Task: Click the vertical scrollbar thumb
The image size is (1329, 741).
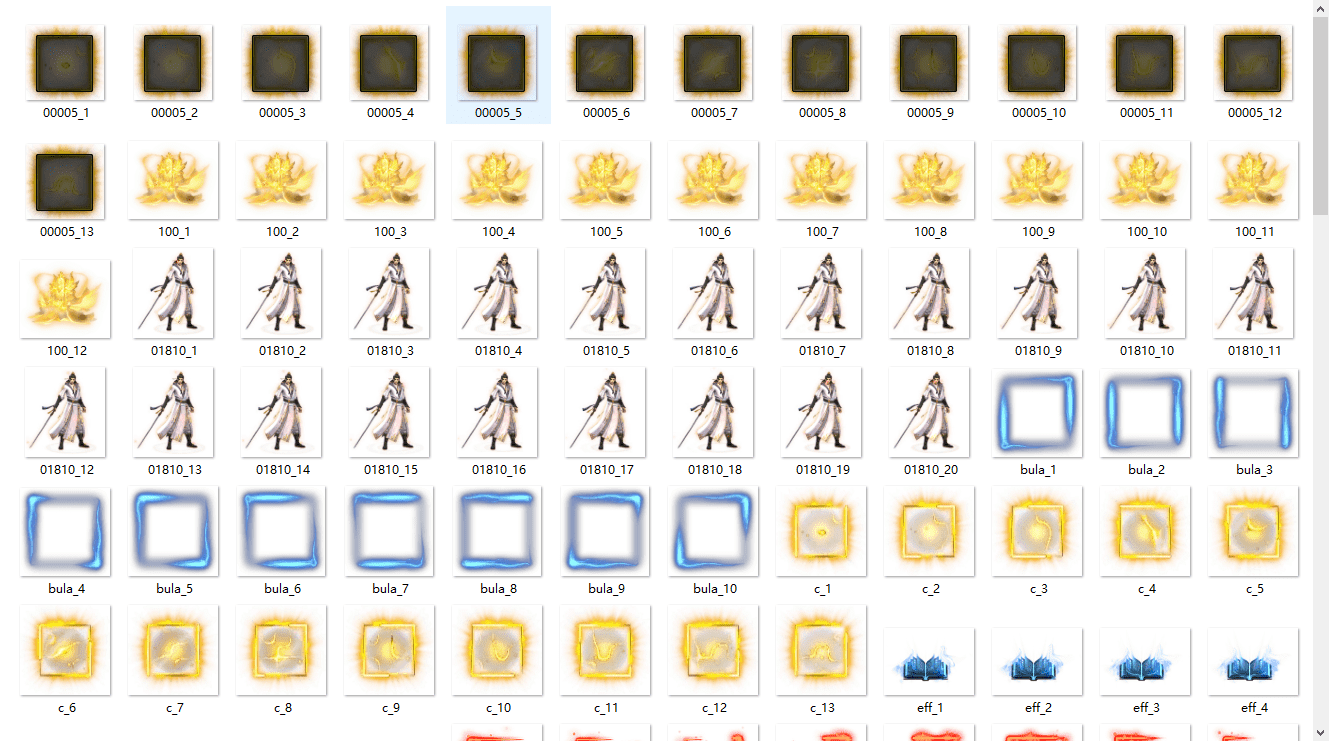Action: pos(1320,115)
